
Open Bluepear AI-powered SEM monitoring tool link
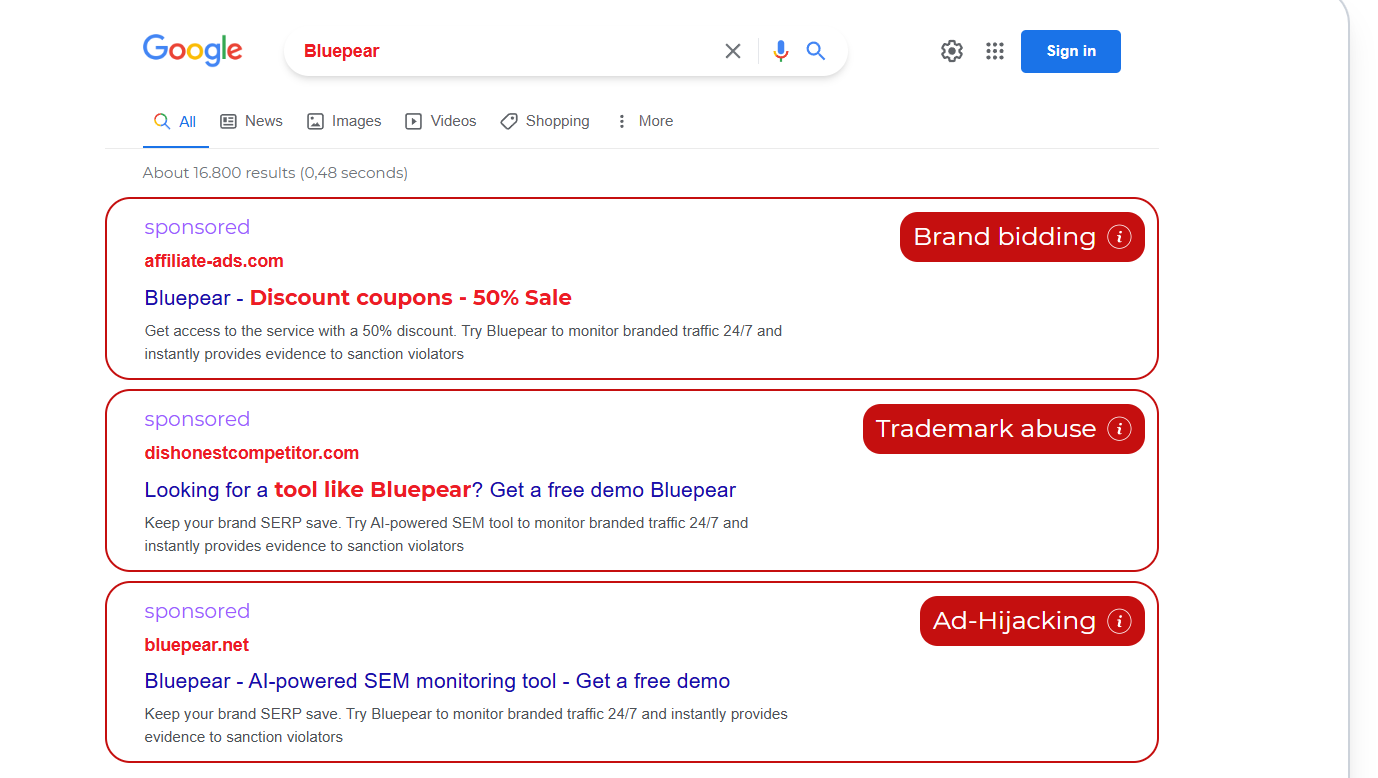click(437, 681)
